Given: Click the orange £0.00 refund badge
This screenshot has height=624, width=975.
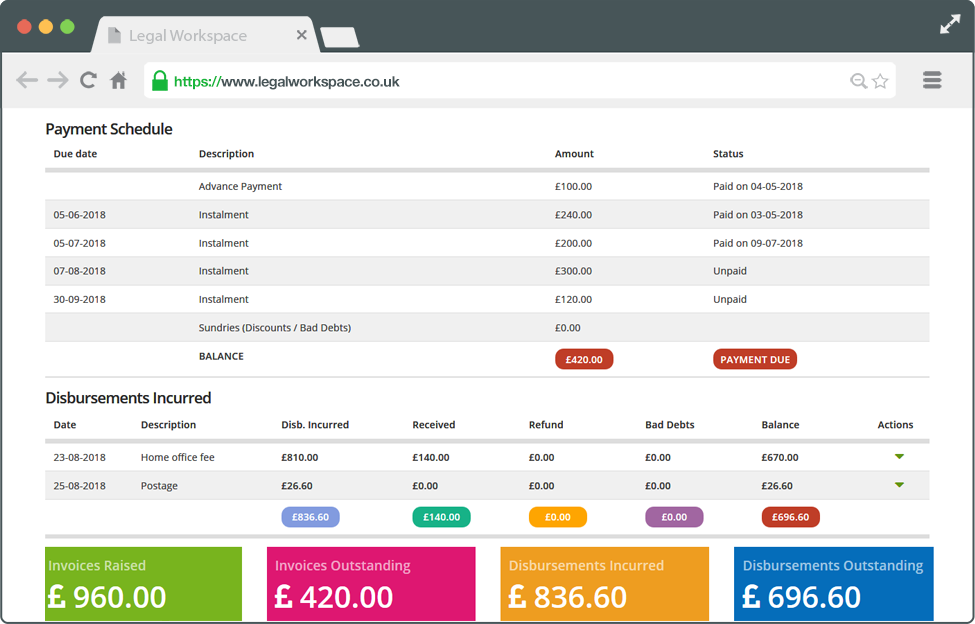Looking at the screenshot, I should [558, 517].
